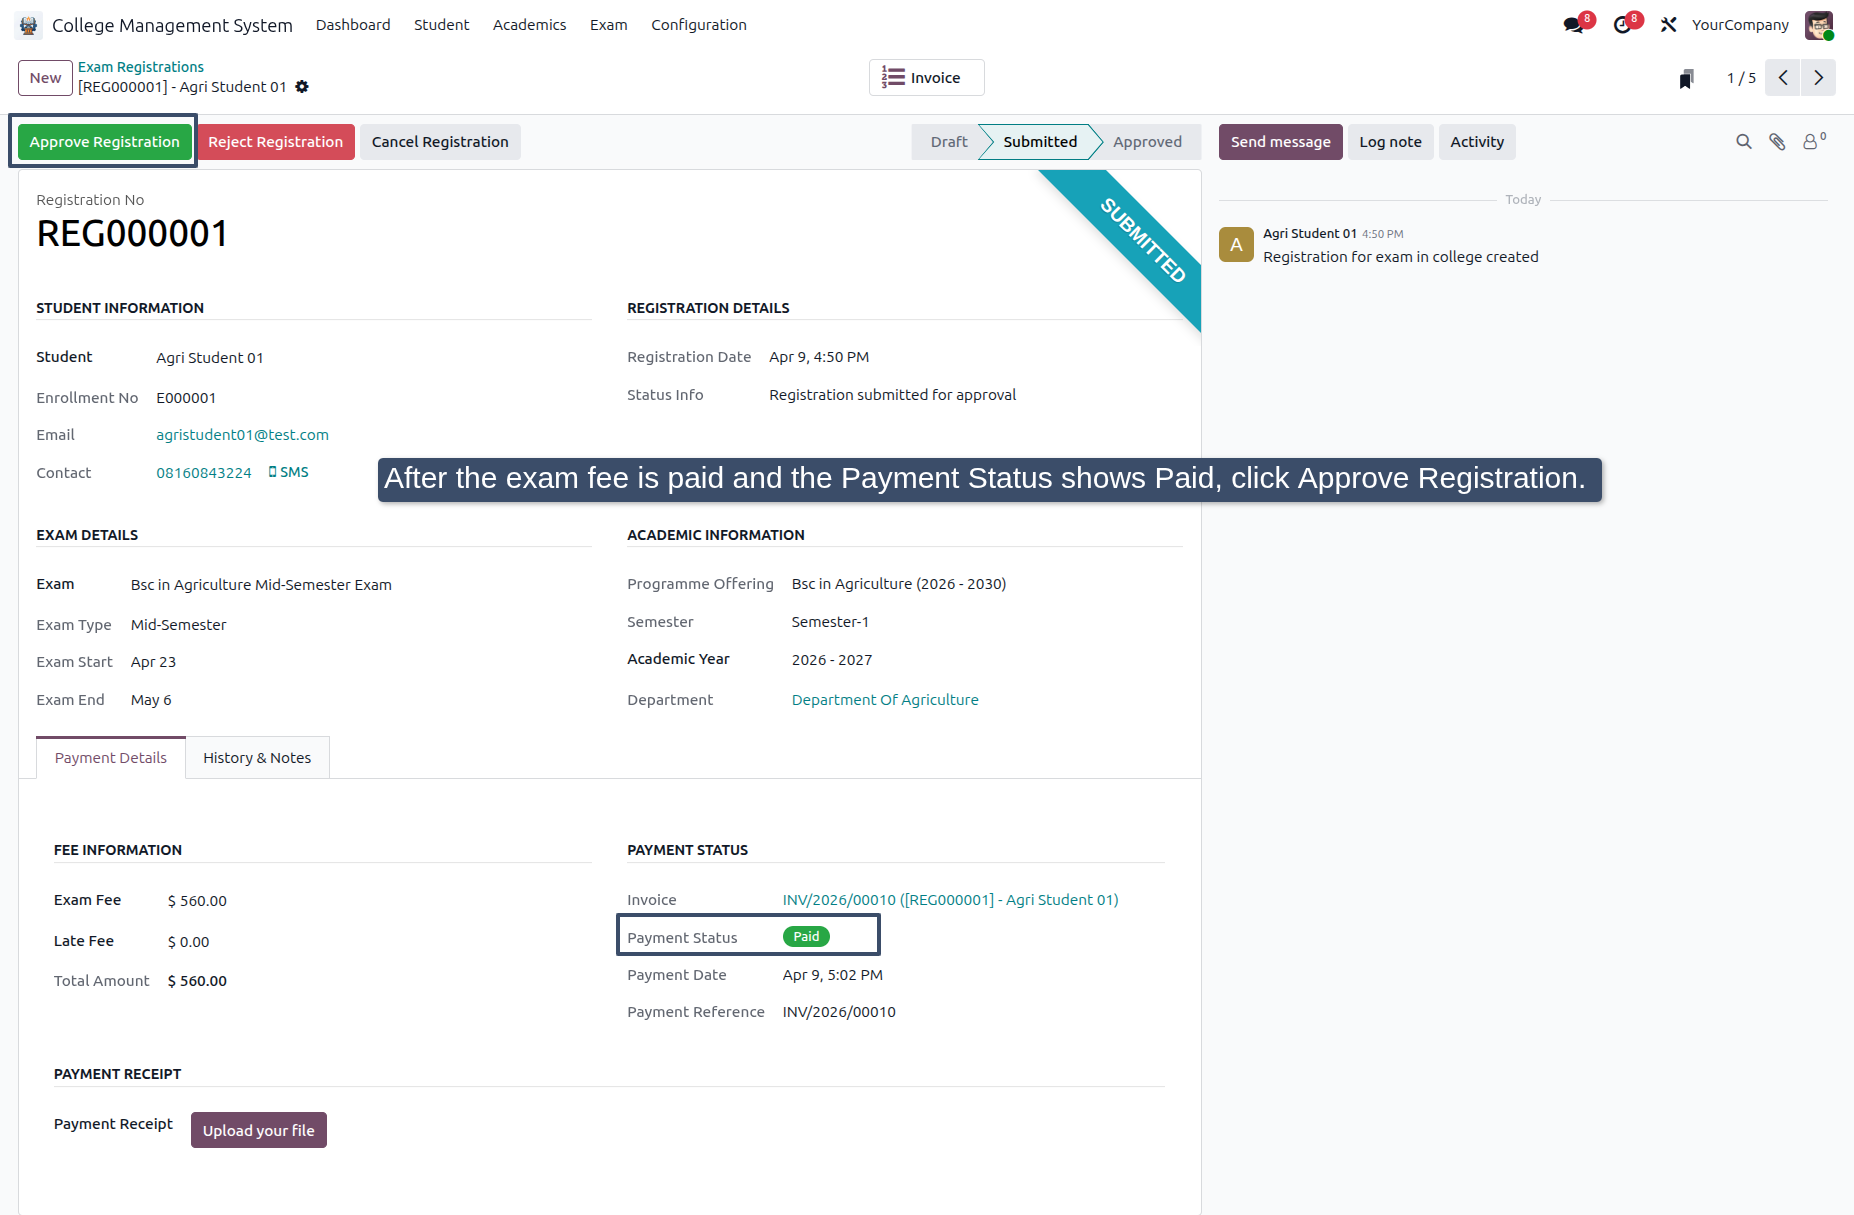Open the Academics menu
The image size is (1854, 1215).
(530, 25)
